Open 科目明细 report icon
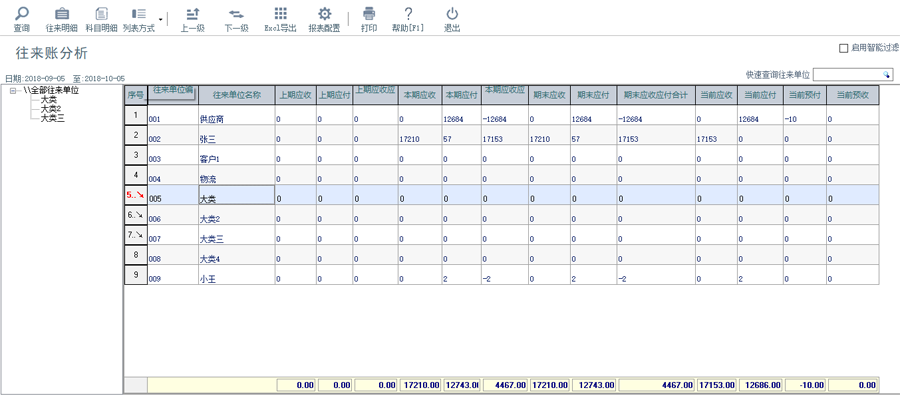Viewport: 900px width, 396px height. [x=101, y=14]
